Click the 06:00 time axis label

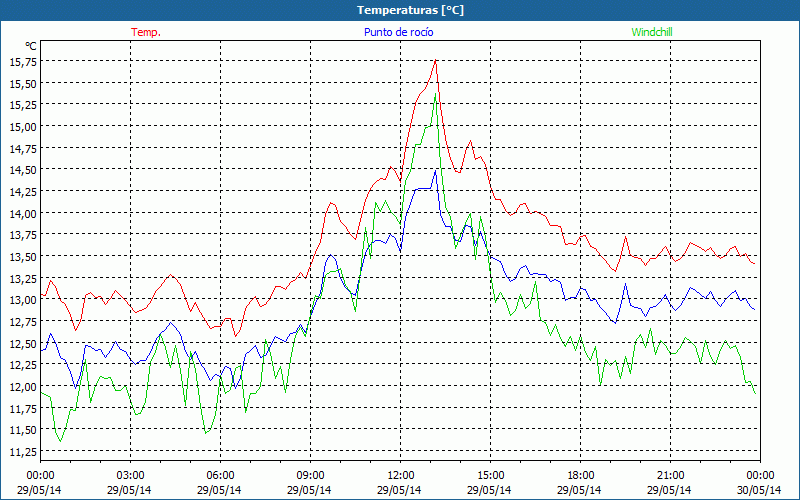click(x=220, y=476)
